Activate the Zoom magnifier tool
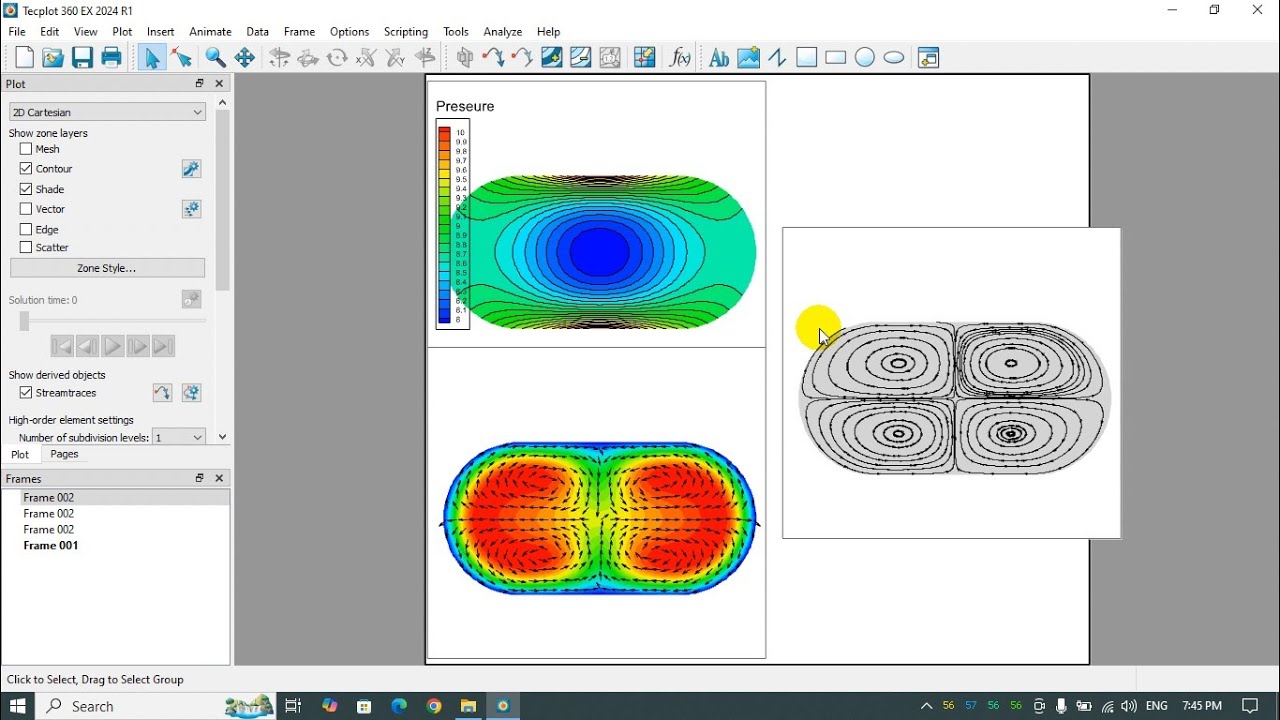The height and width of the screenshot is (720, 1280). [x=215, y=58]
